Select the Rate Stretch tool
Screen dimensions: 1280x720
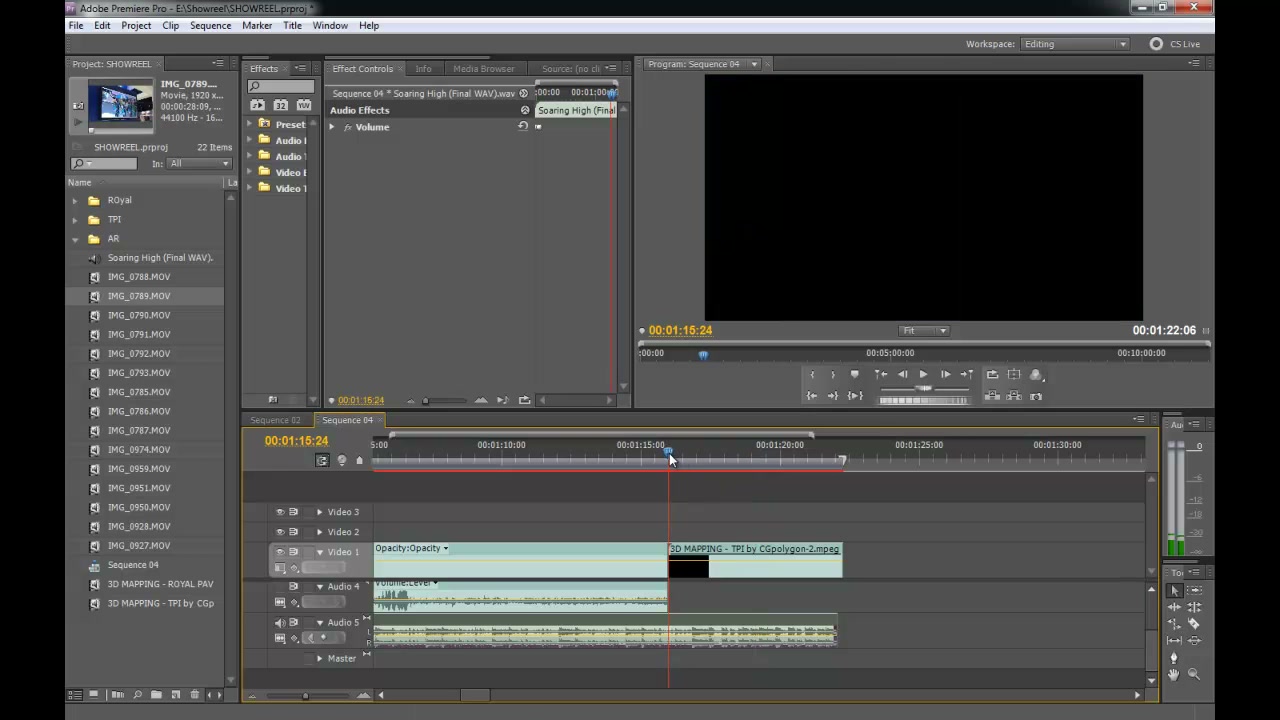tap(1175, 624)
